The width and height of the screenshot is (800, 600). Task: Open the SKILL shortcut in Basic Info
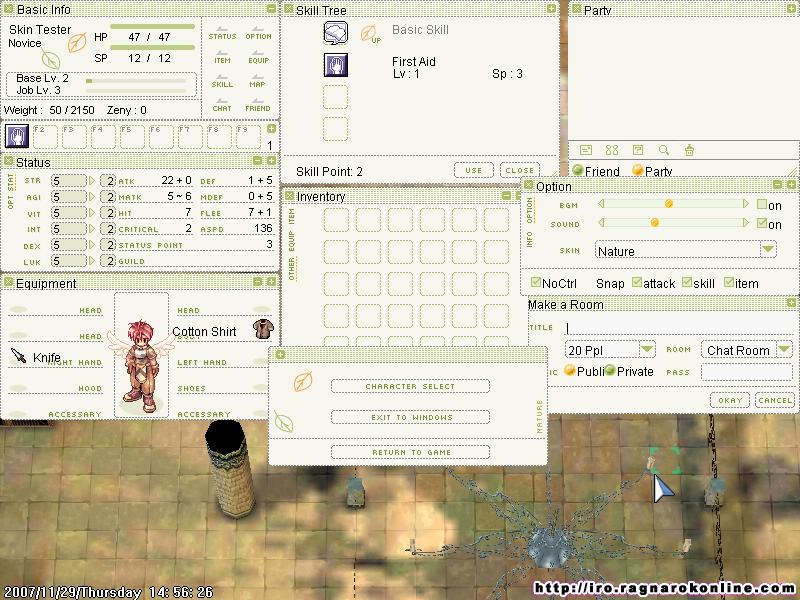pyautogui.click(x=222, y=81)
